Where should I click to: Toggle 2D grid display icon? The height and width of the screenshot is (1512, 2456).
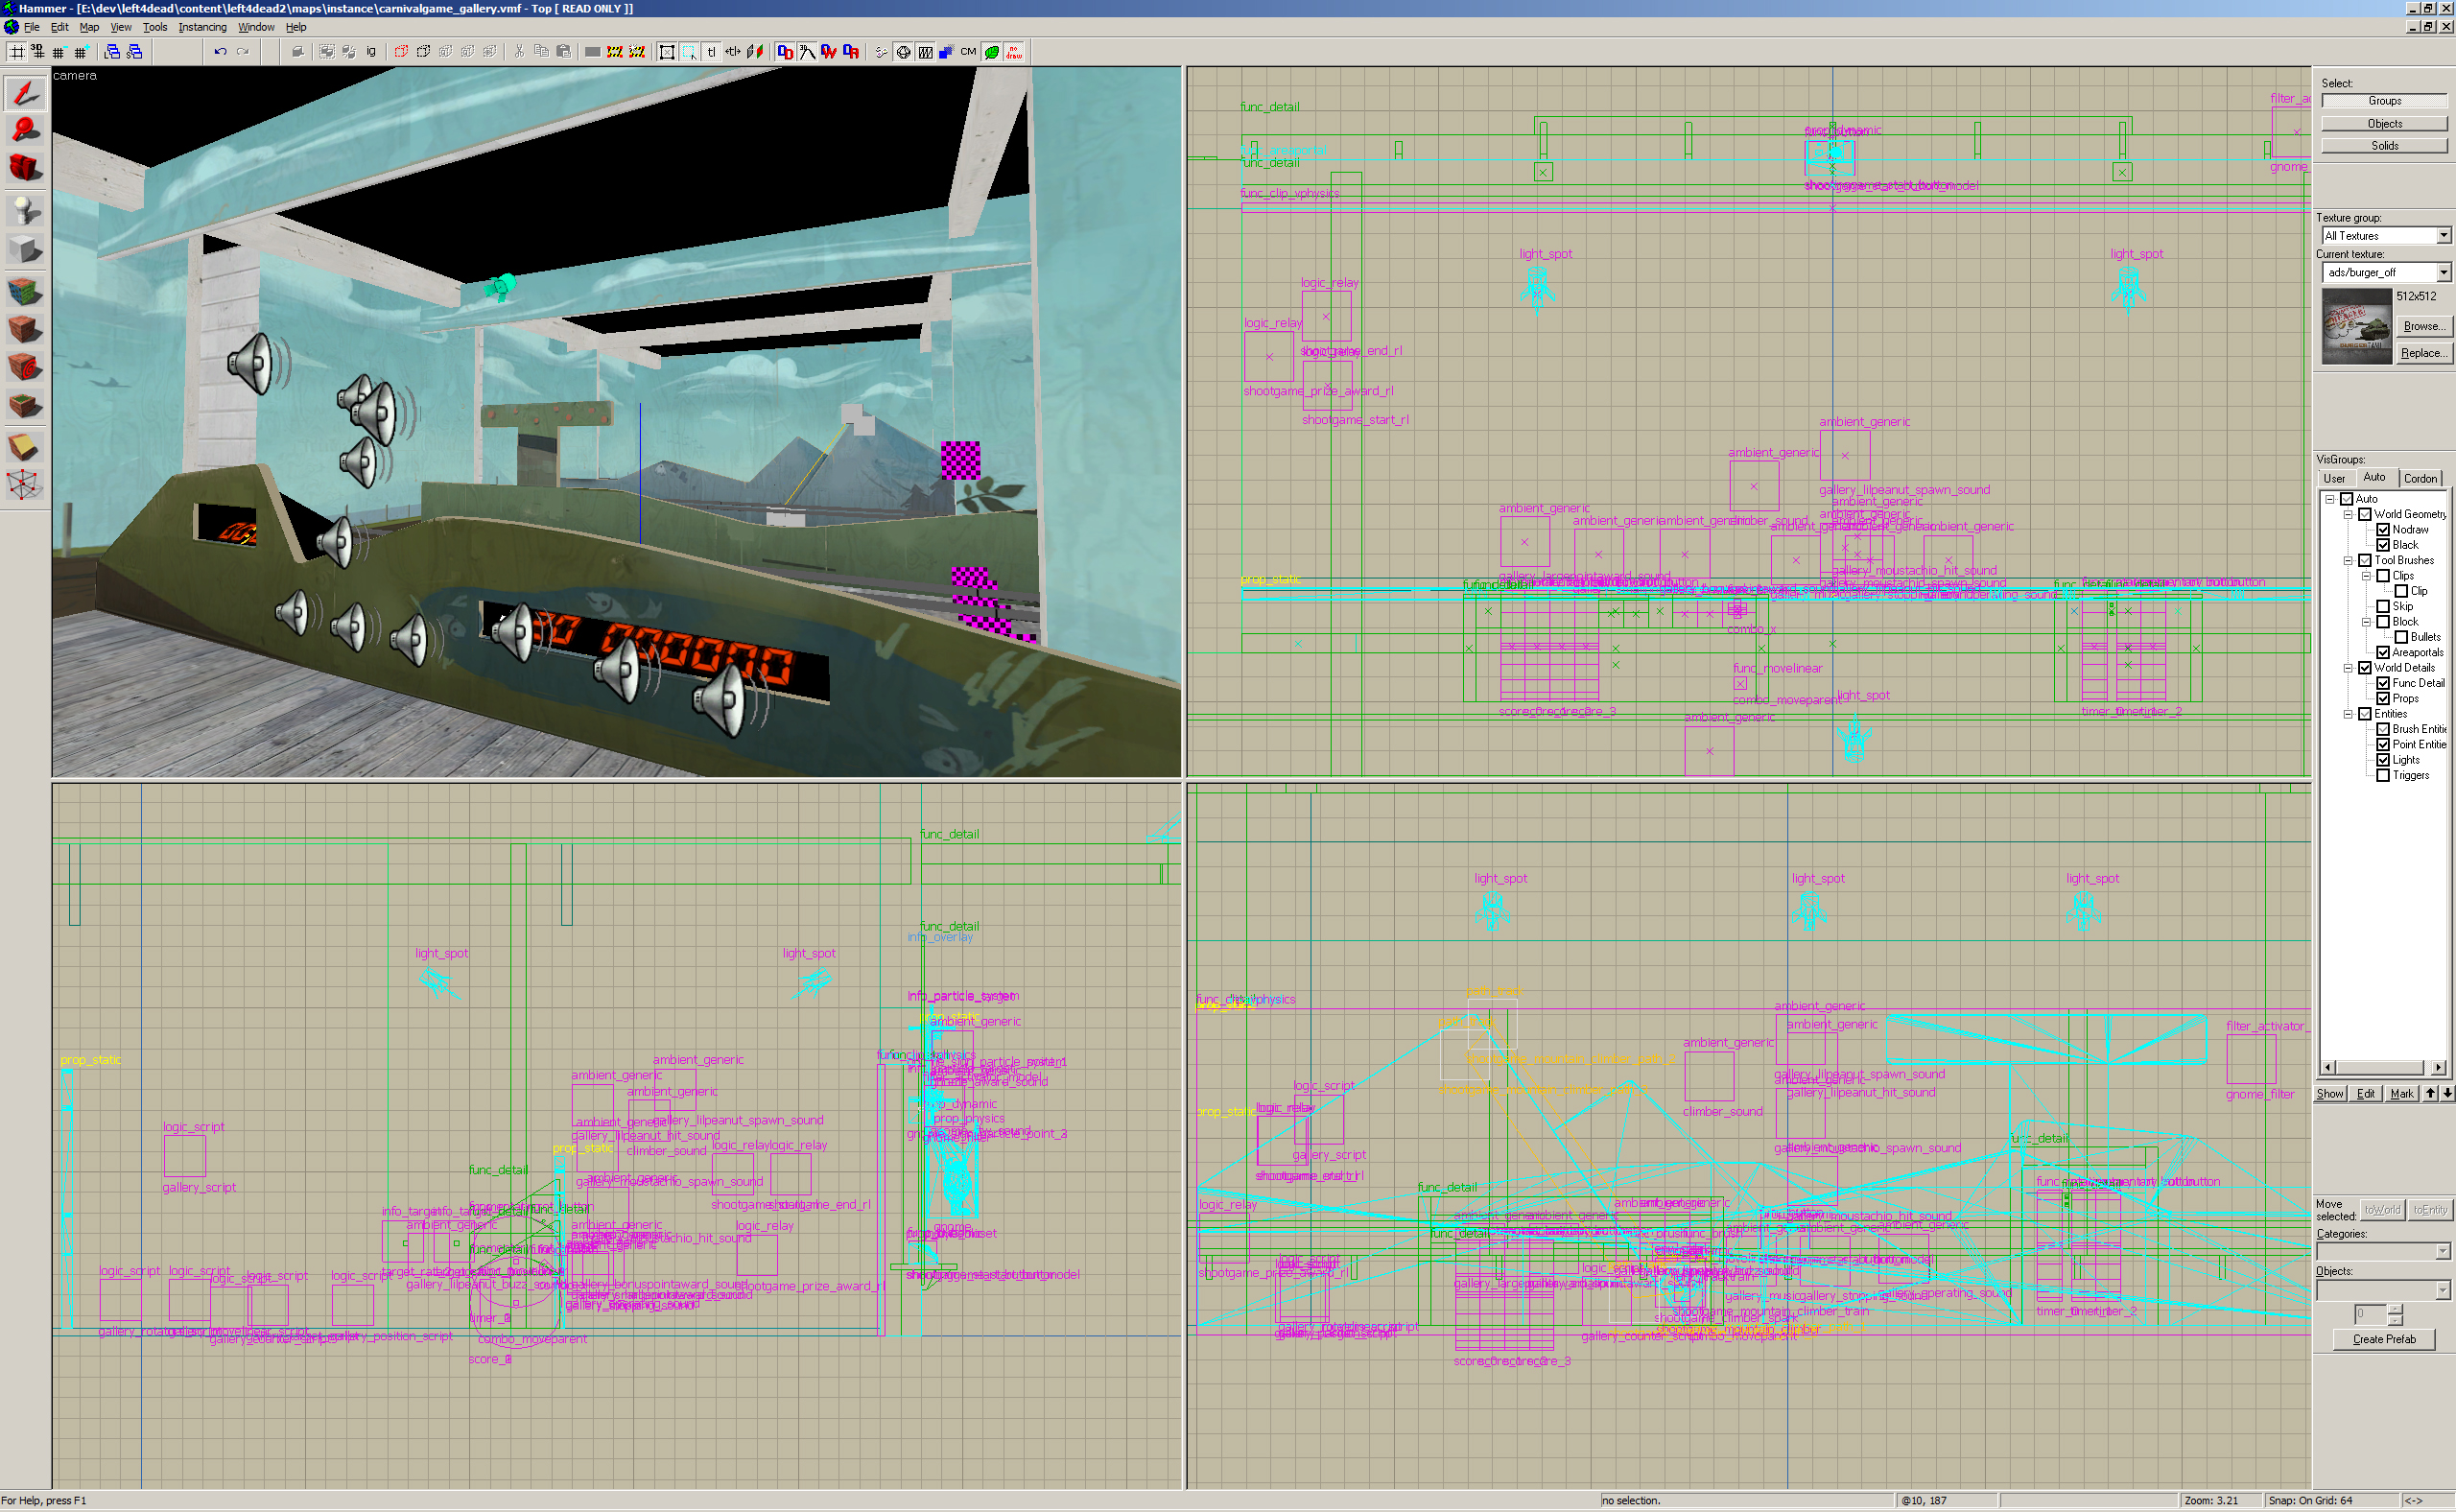point(16,52)
